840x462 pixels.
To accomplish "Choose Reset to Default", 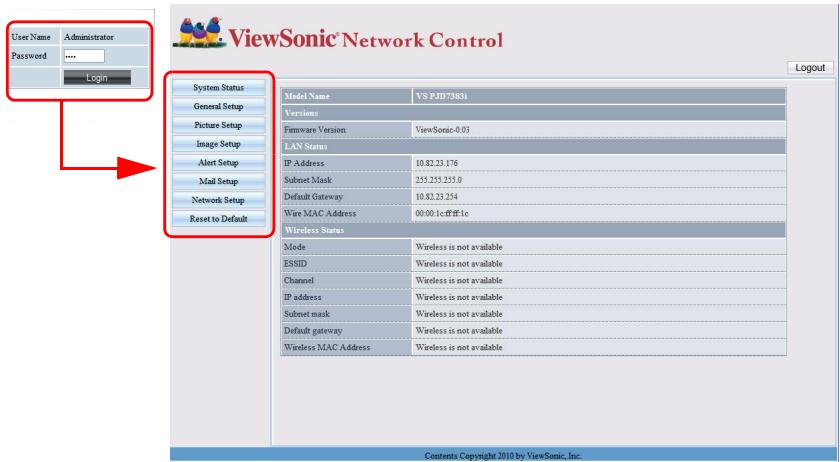I will pyautogui.click(x=219, y=219).
